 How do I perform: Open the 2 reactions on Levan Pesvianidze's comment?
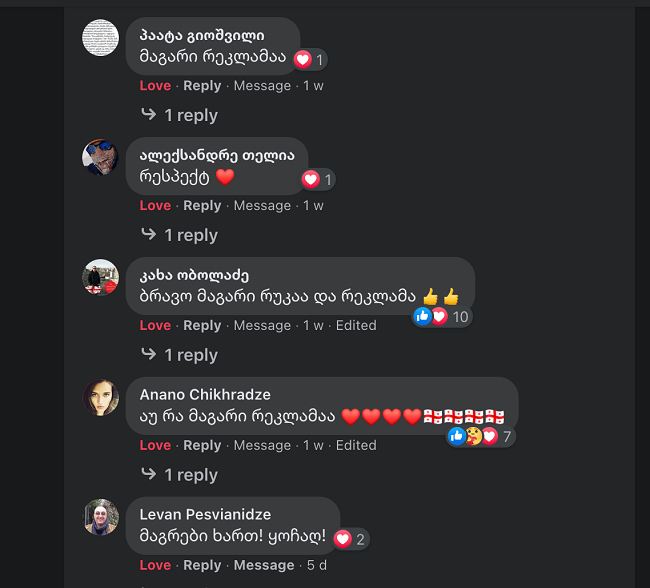[x=351, y=539]
